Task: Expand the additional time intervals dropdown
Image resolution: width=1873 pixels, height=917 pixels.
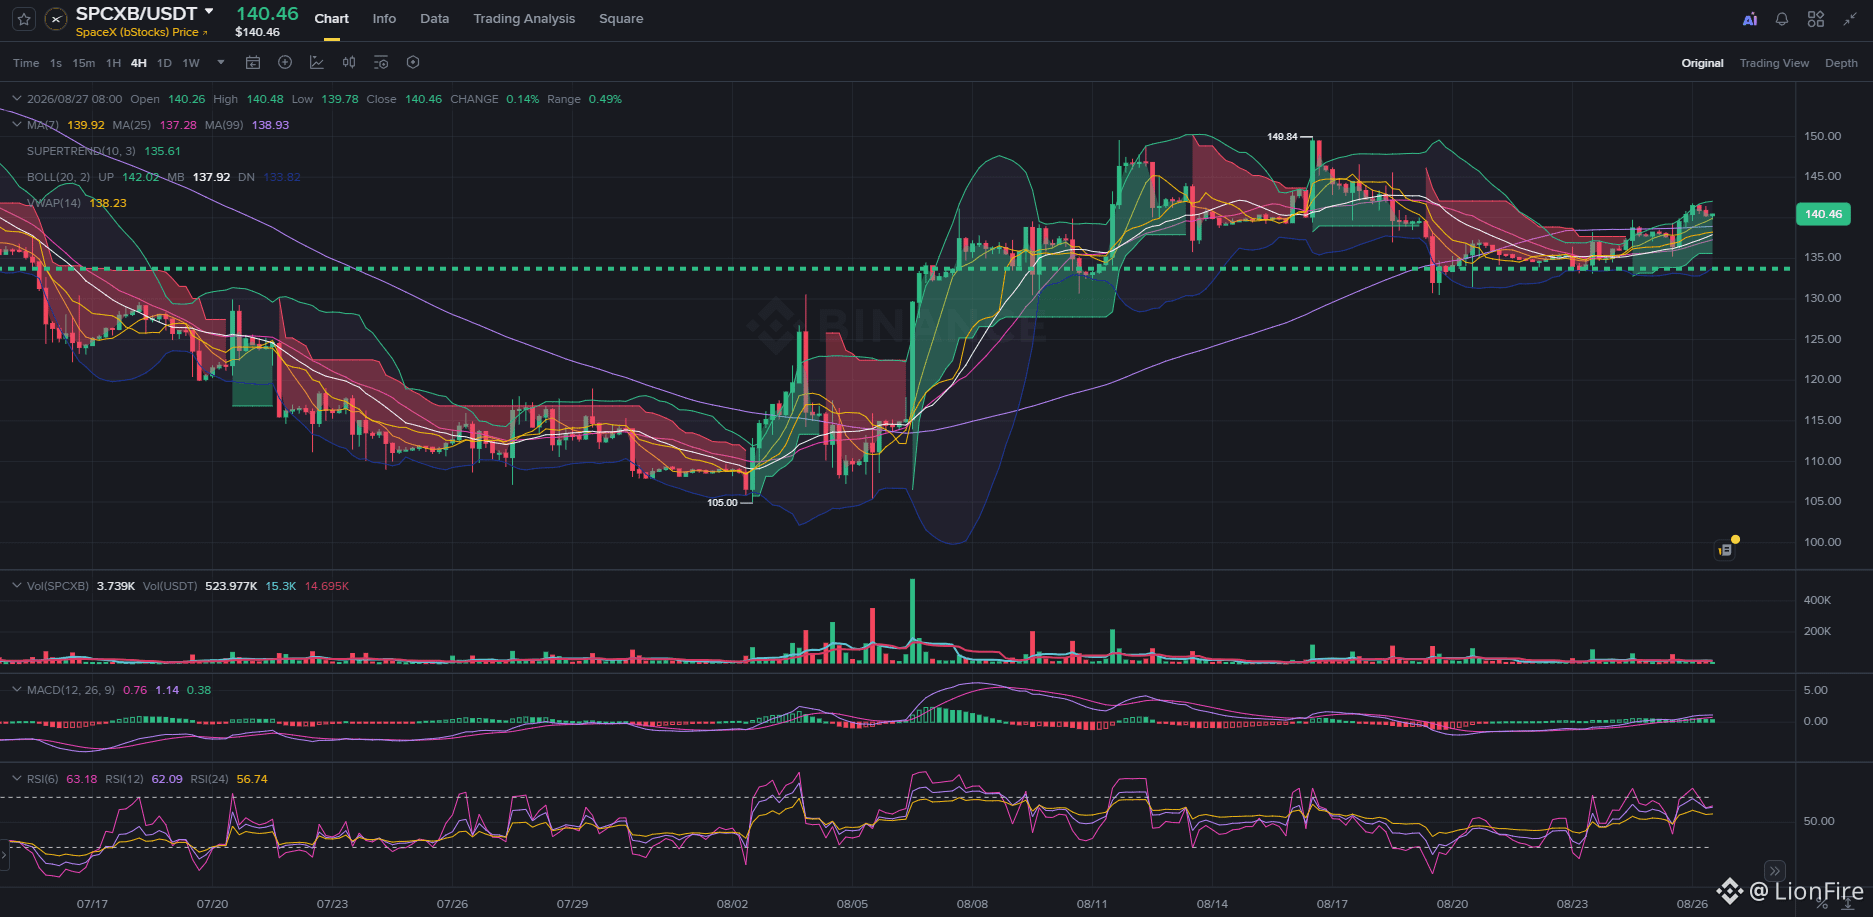Action: tap(221, 63)
